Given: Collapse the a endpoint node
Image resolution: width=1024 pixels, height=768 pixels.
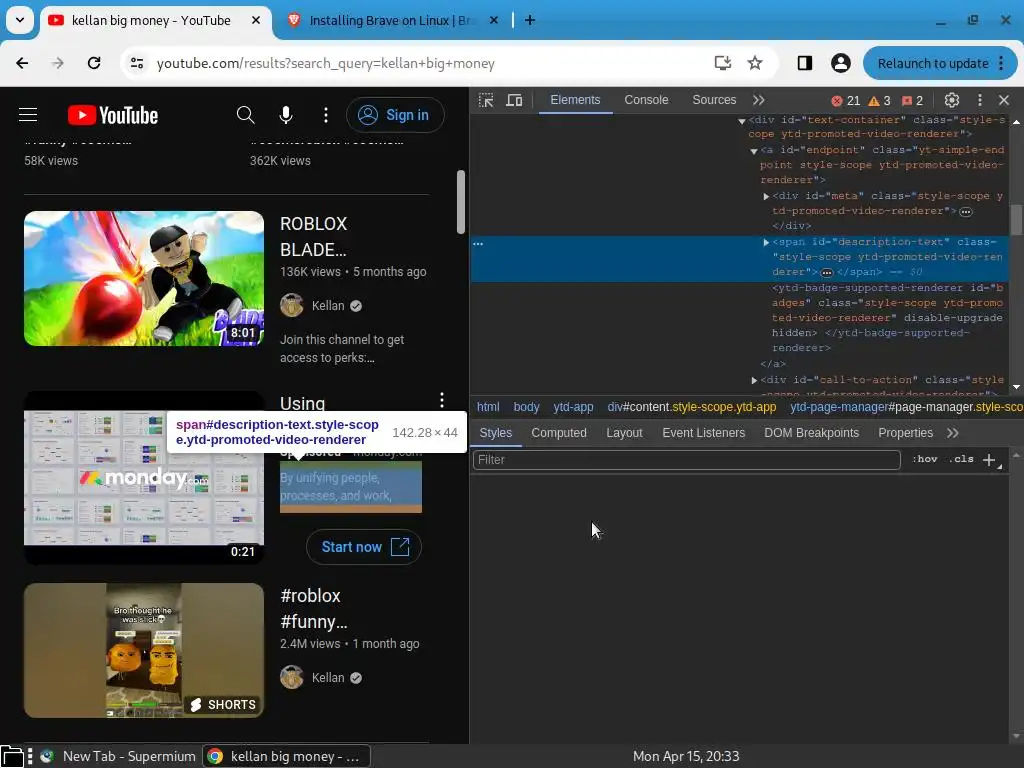Looking at the screenshot, I should click(754, 151).
